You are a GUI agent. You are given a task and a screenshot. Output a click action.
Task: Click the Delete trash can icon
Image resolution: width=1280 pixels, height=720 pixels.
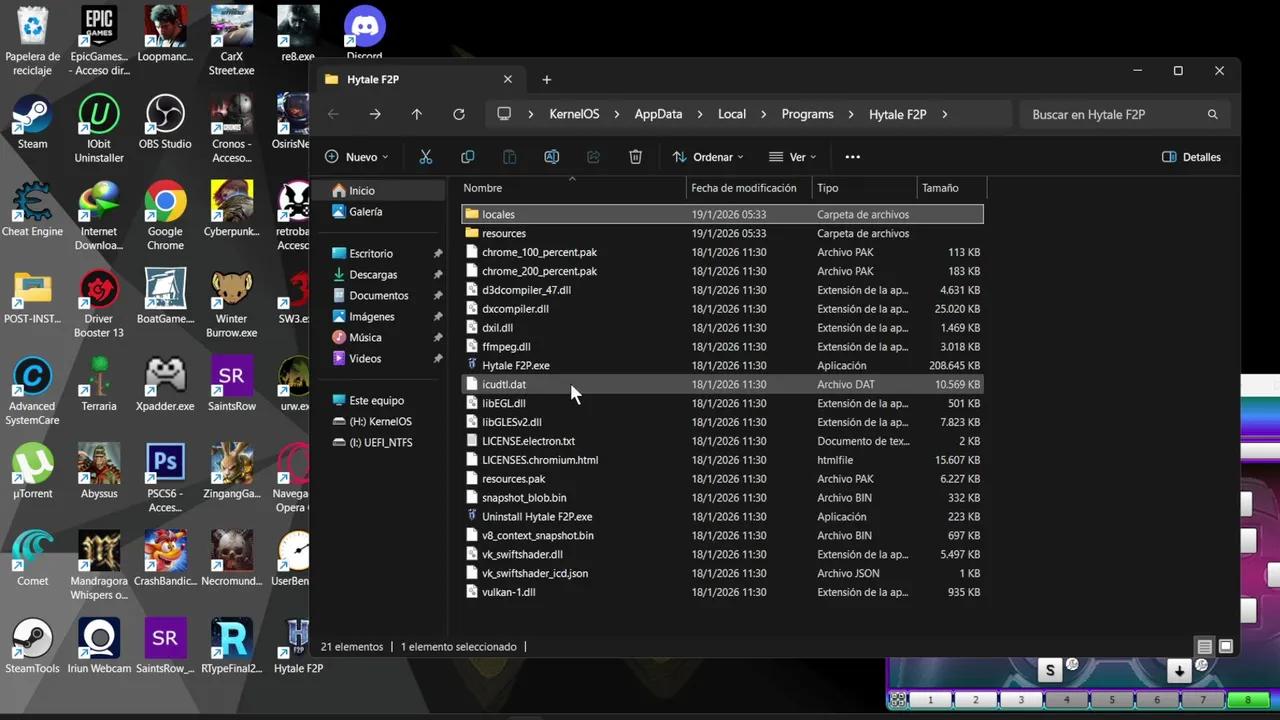(635, 157)
